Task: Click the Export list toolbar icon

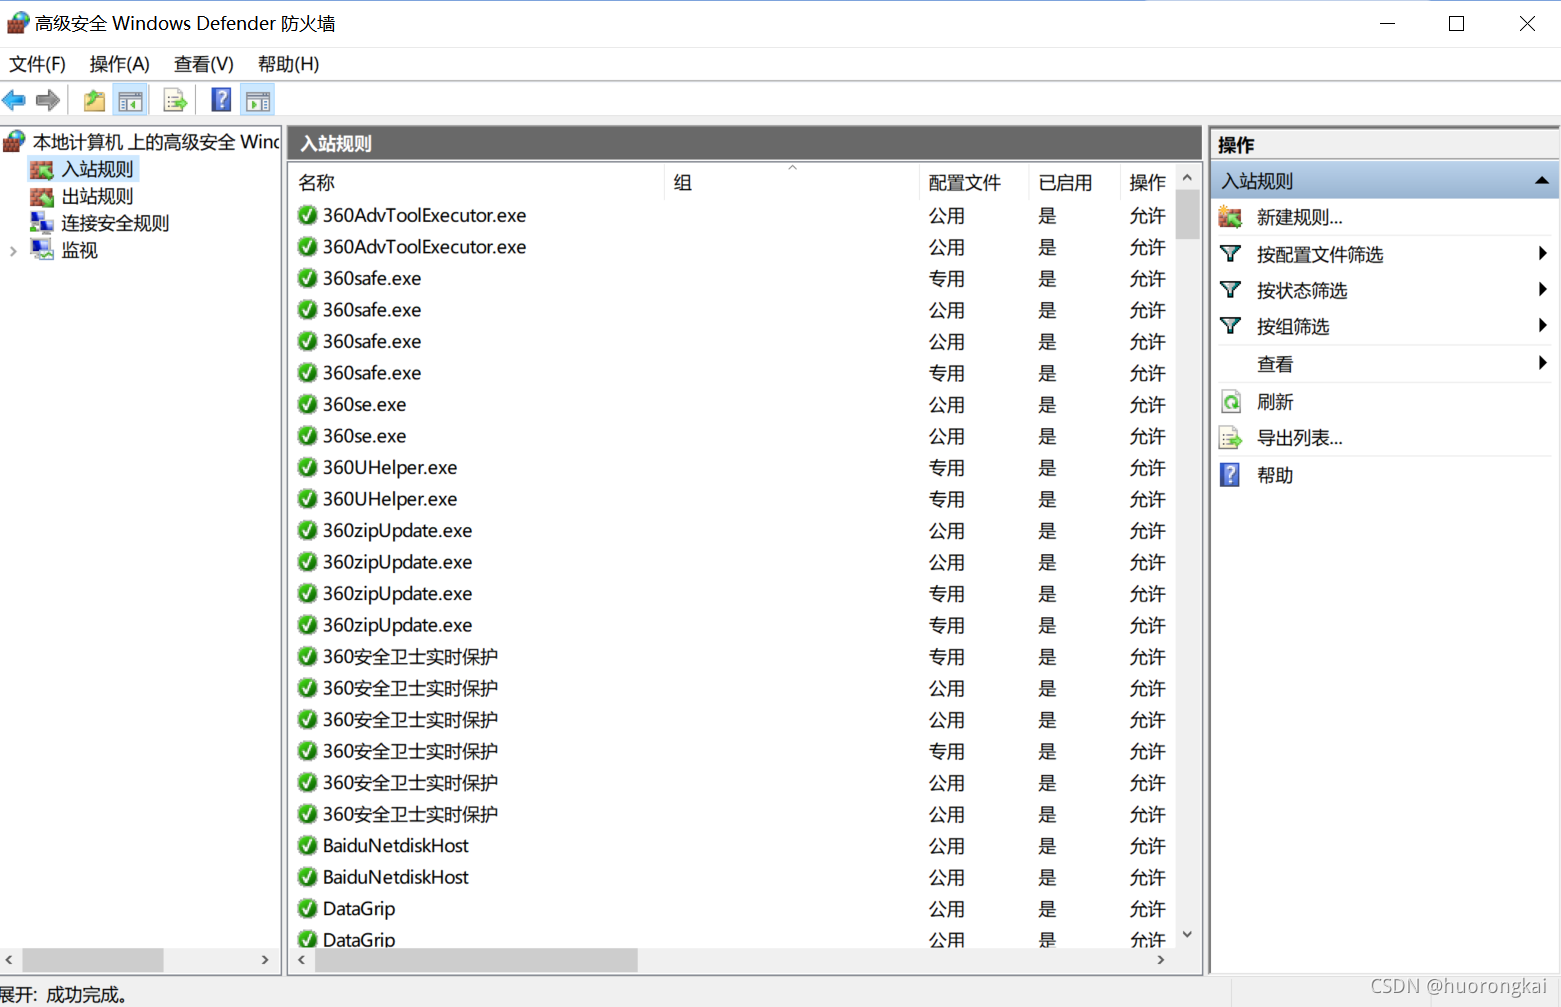Action: 175,100
